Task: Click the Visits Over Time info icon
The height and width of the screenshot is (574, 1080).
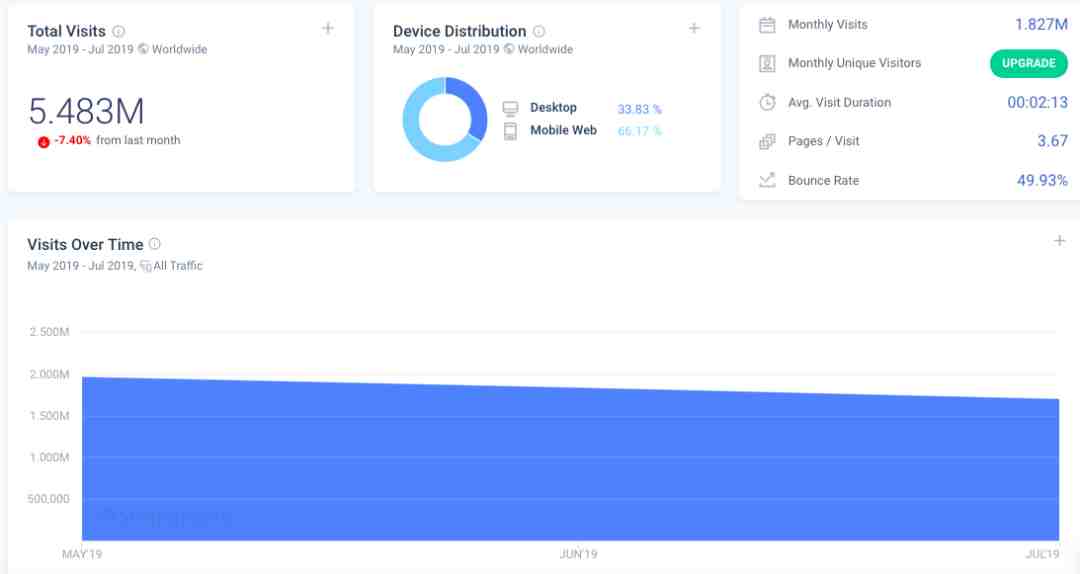Action: coord(155,244)
